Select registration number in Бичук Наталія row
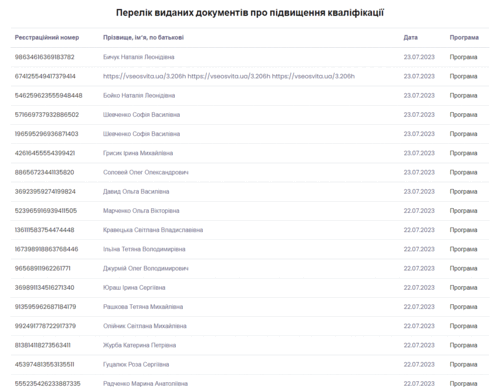The height and width of the screenshot is (391, 500). pyautogui.click(x=44, y=57)
